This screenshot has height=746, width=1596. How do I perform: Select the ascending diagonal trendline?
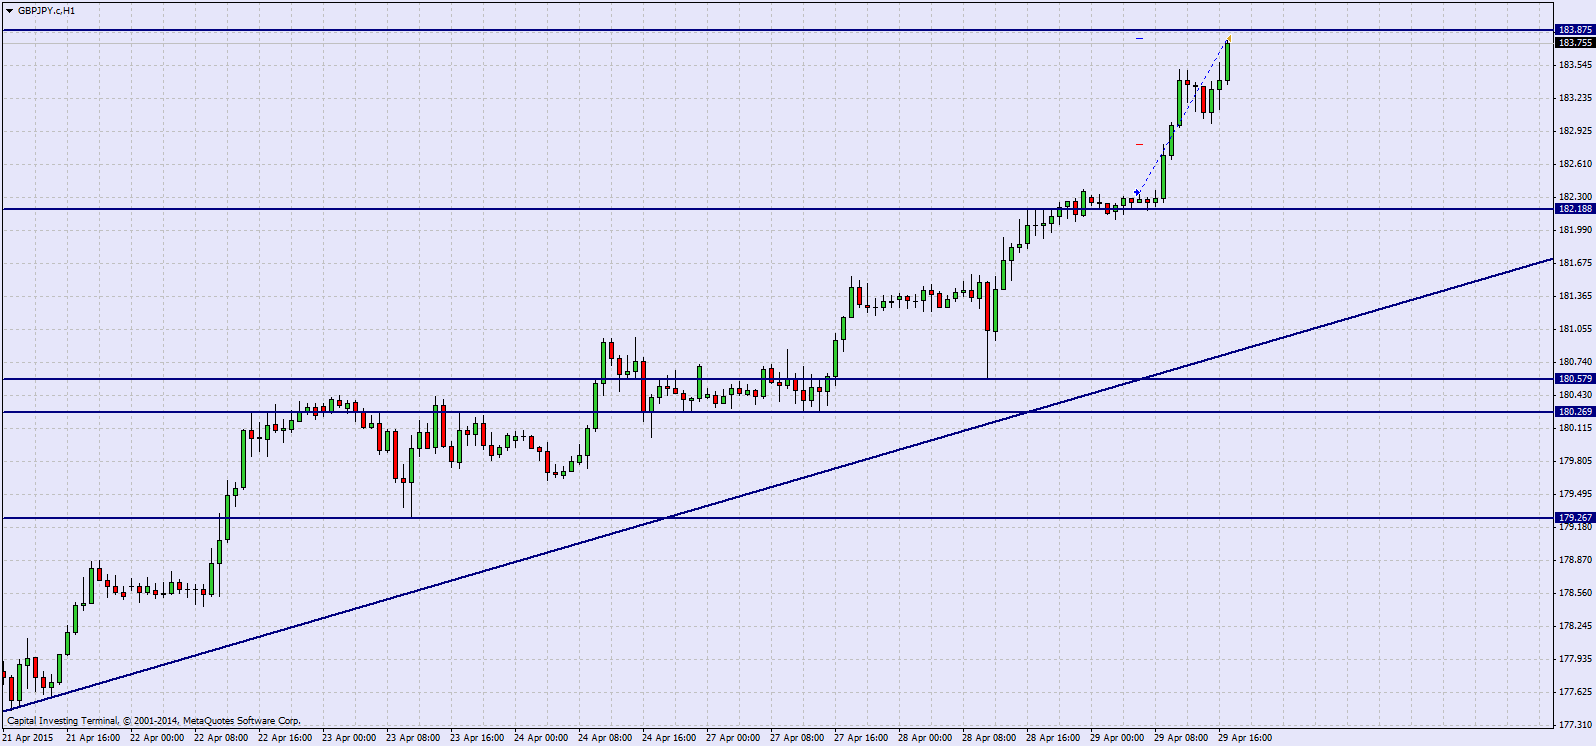tap(778, 485)
